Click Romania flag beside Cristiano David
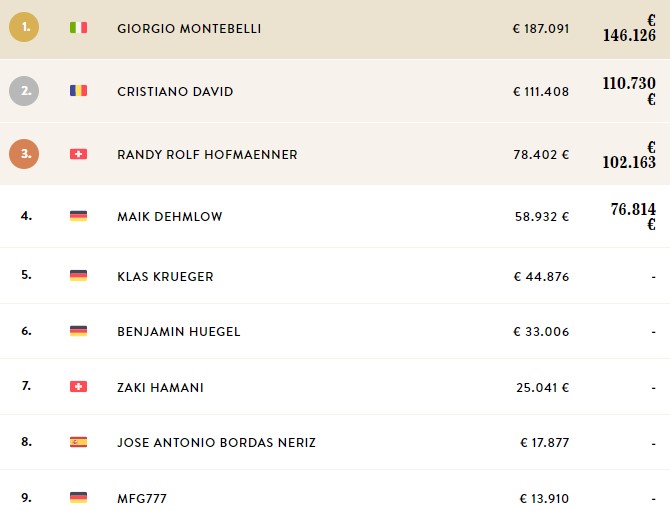670x511 pixels. pyautogui.click(x=79, y=91)
